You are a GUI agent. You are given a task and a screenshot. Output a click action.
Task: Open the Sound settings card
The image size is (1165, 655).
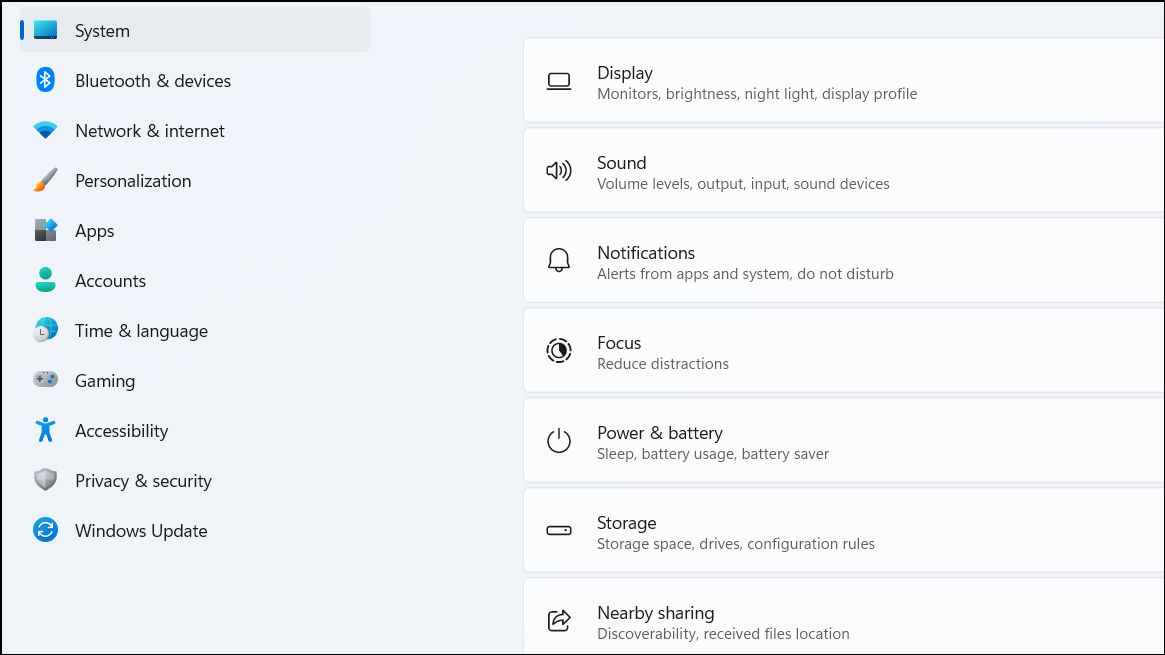[x=844, y=171]
